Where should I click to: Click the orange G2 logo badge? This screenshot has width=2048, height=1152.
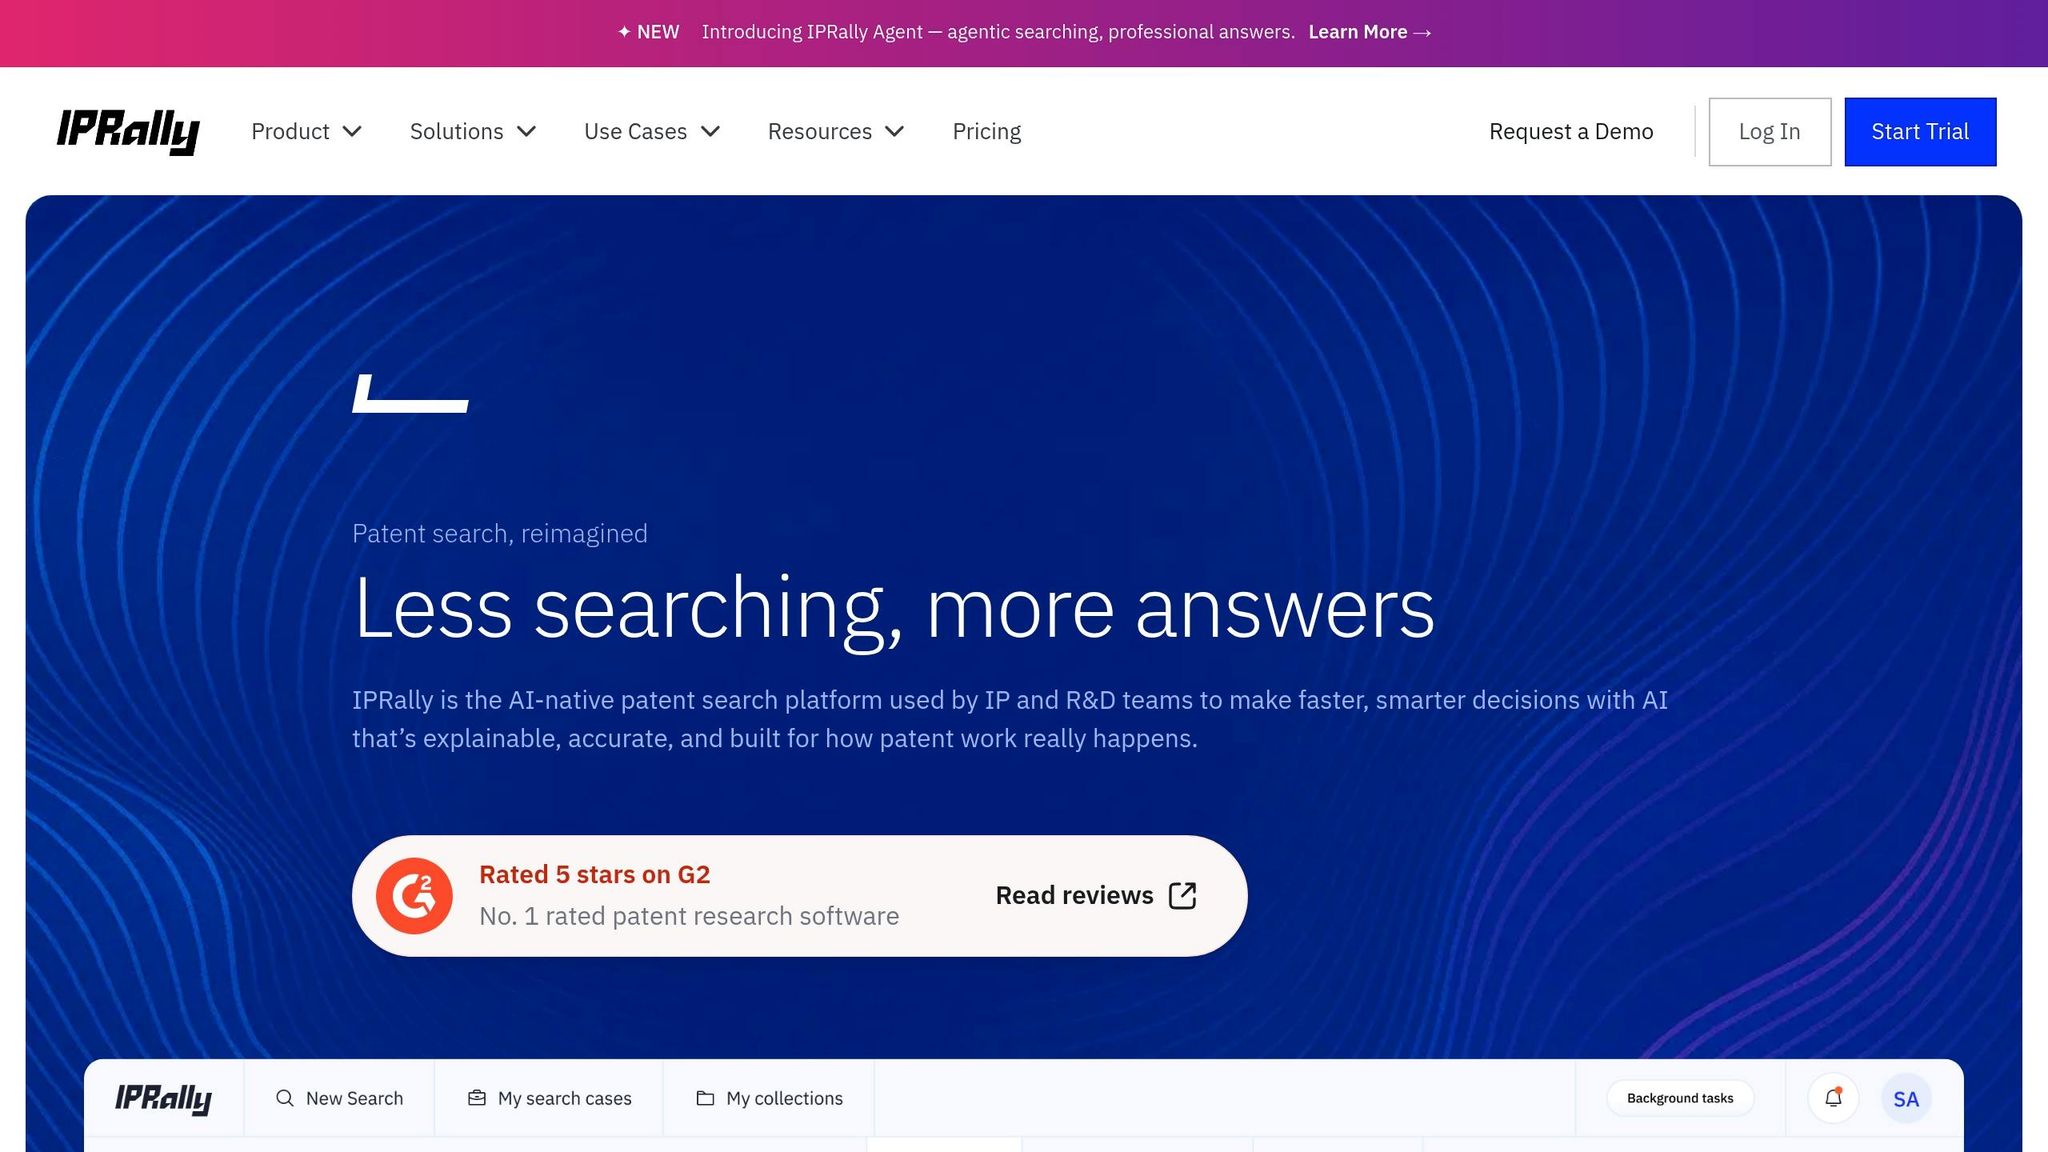(414, 896)
